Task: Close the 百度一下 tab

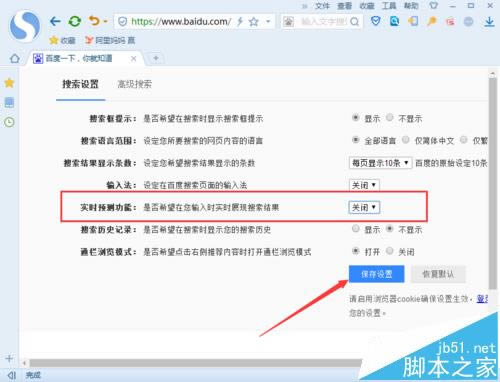Action: pyautogui.click(x=134, y=59)
